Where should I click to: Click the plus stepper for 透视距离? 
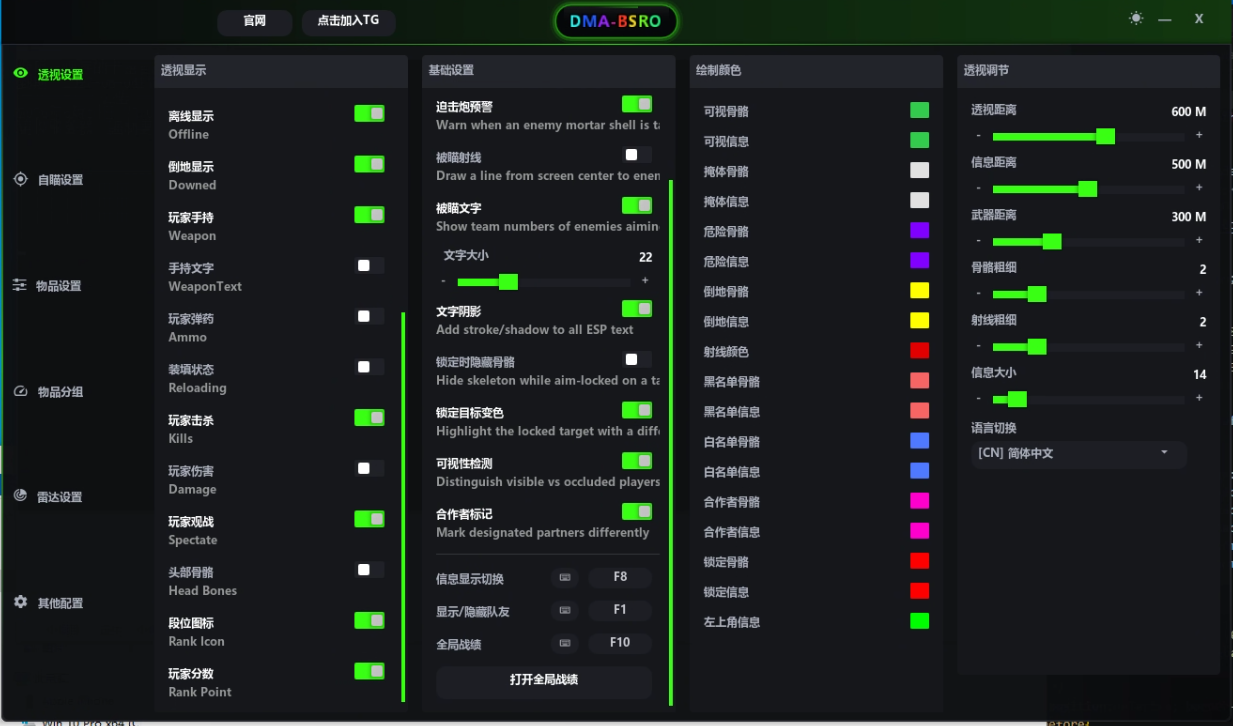(x=1199, y=136)
